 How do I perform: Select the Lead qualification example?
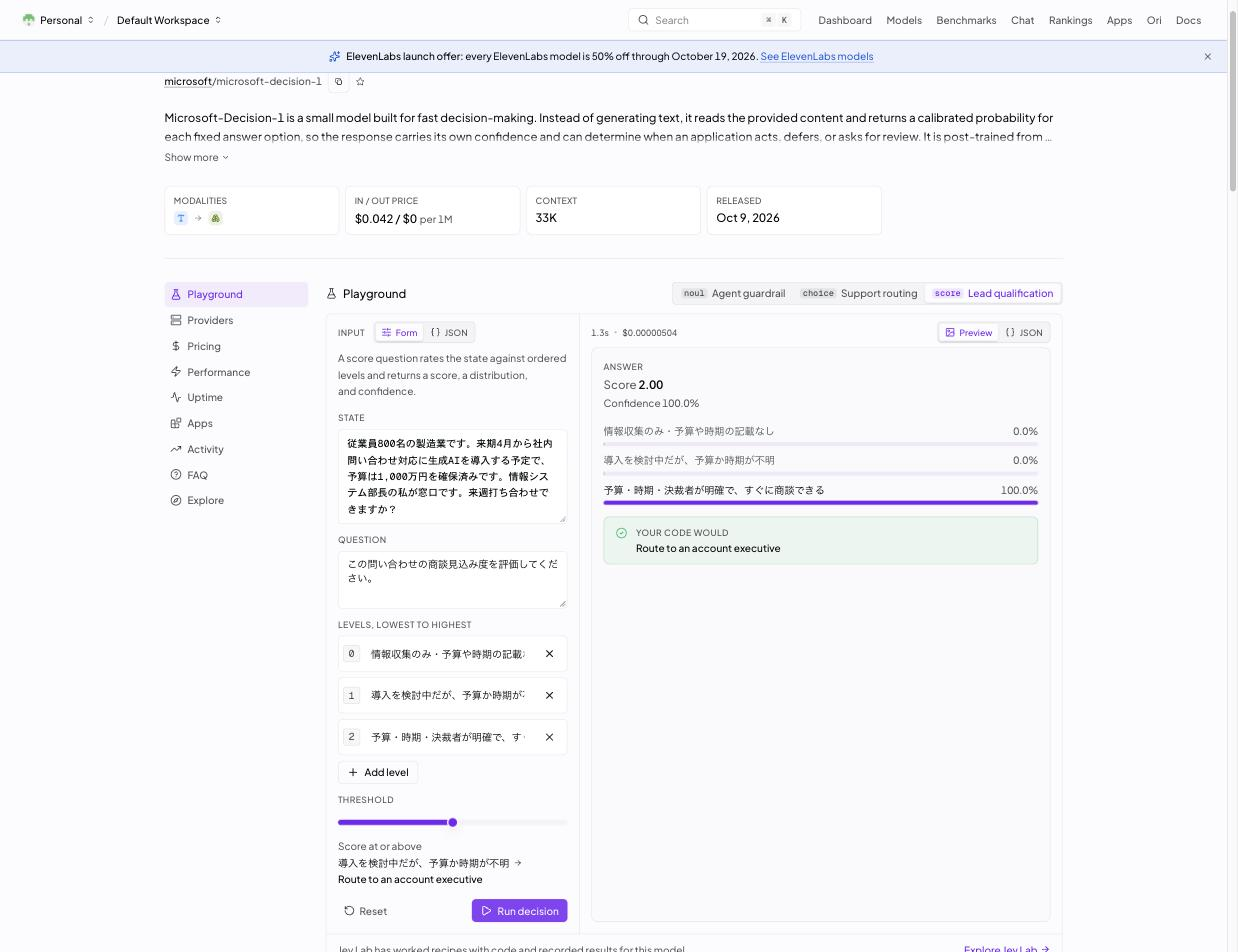(x=993, y=294)
